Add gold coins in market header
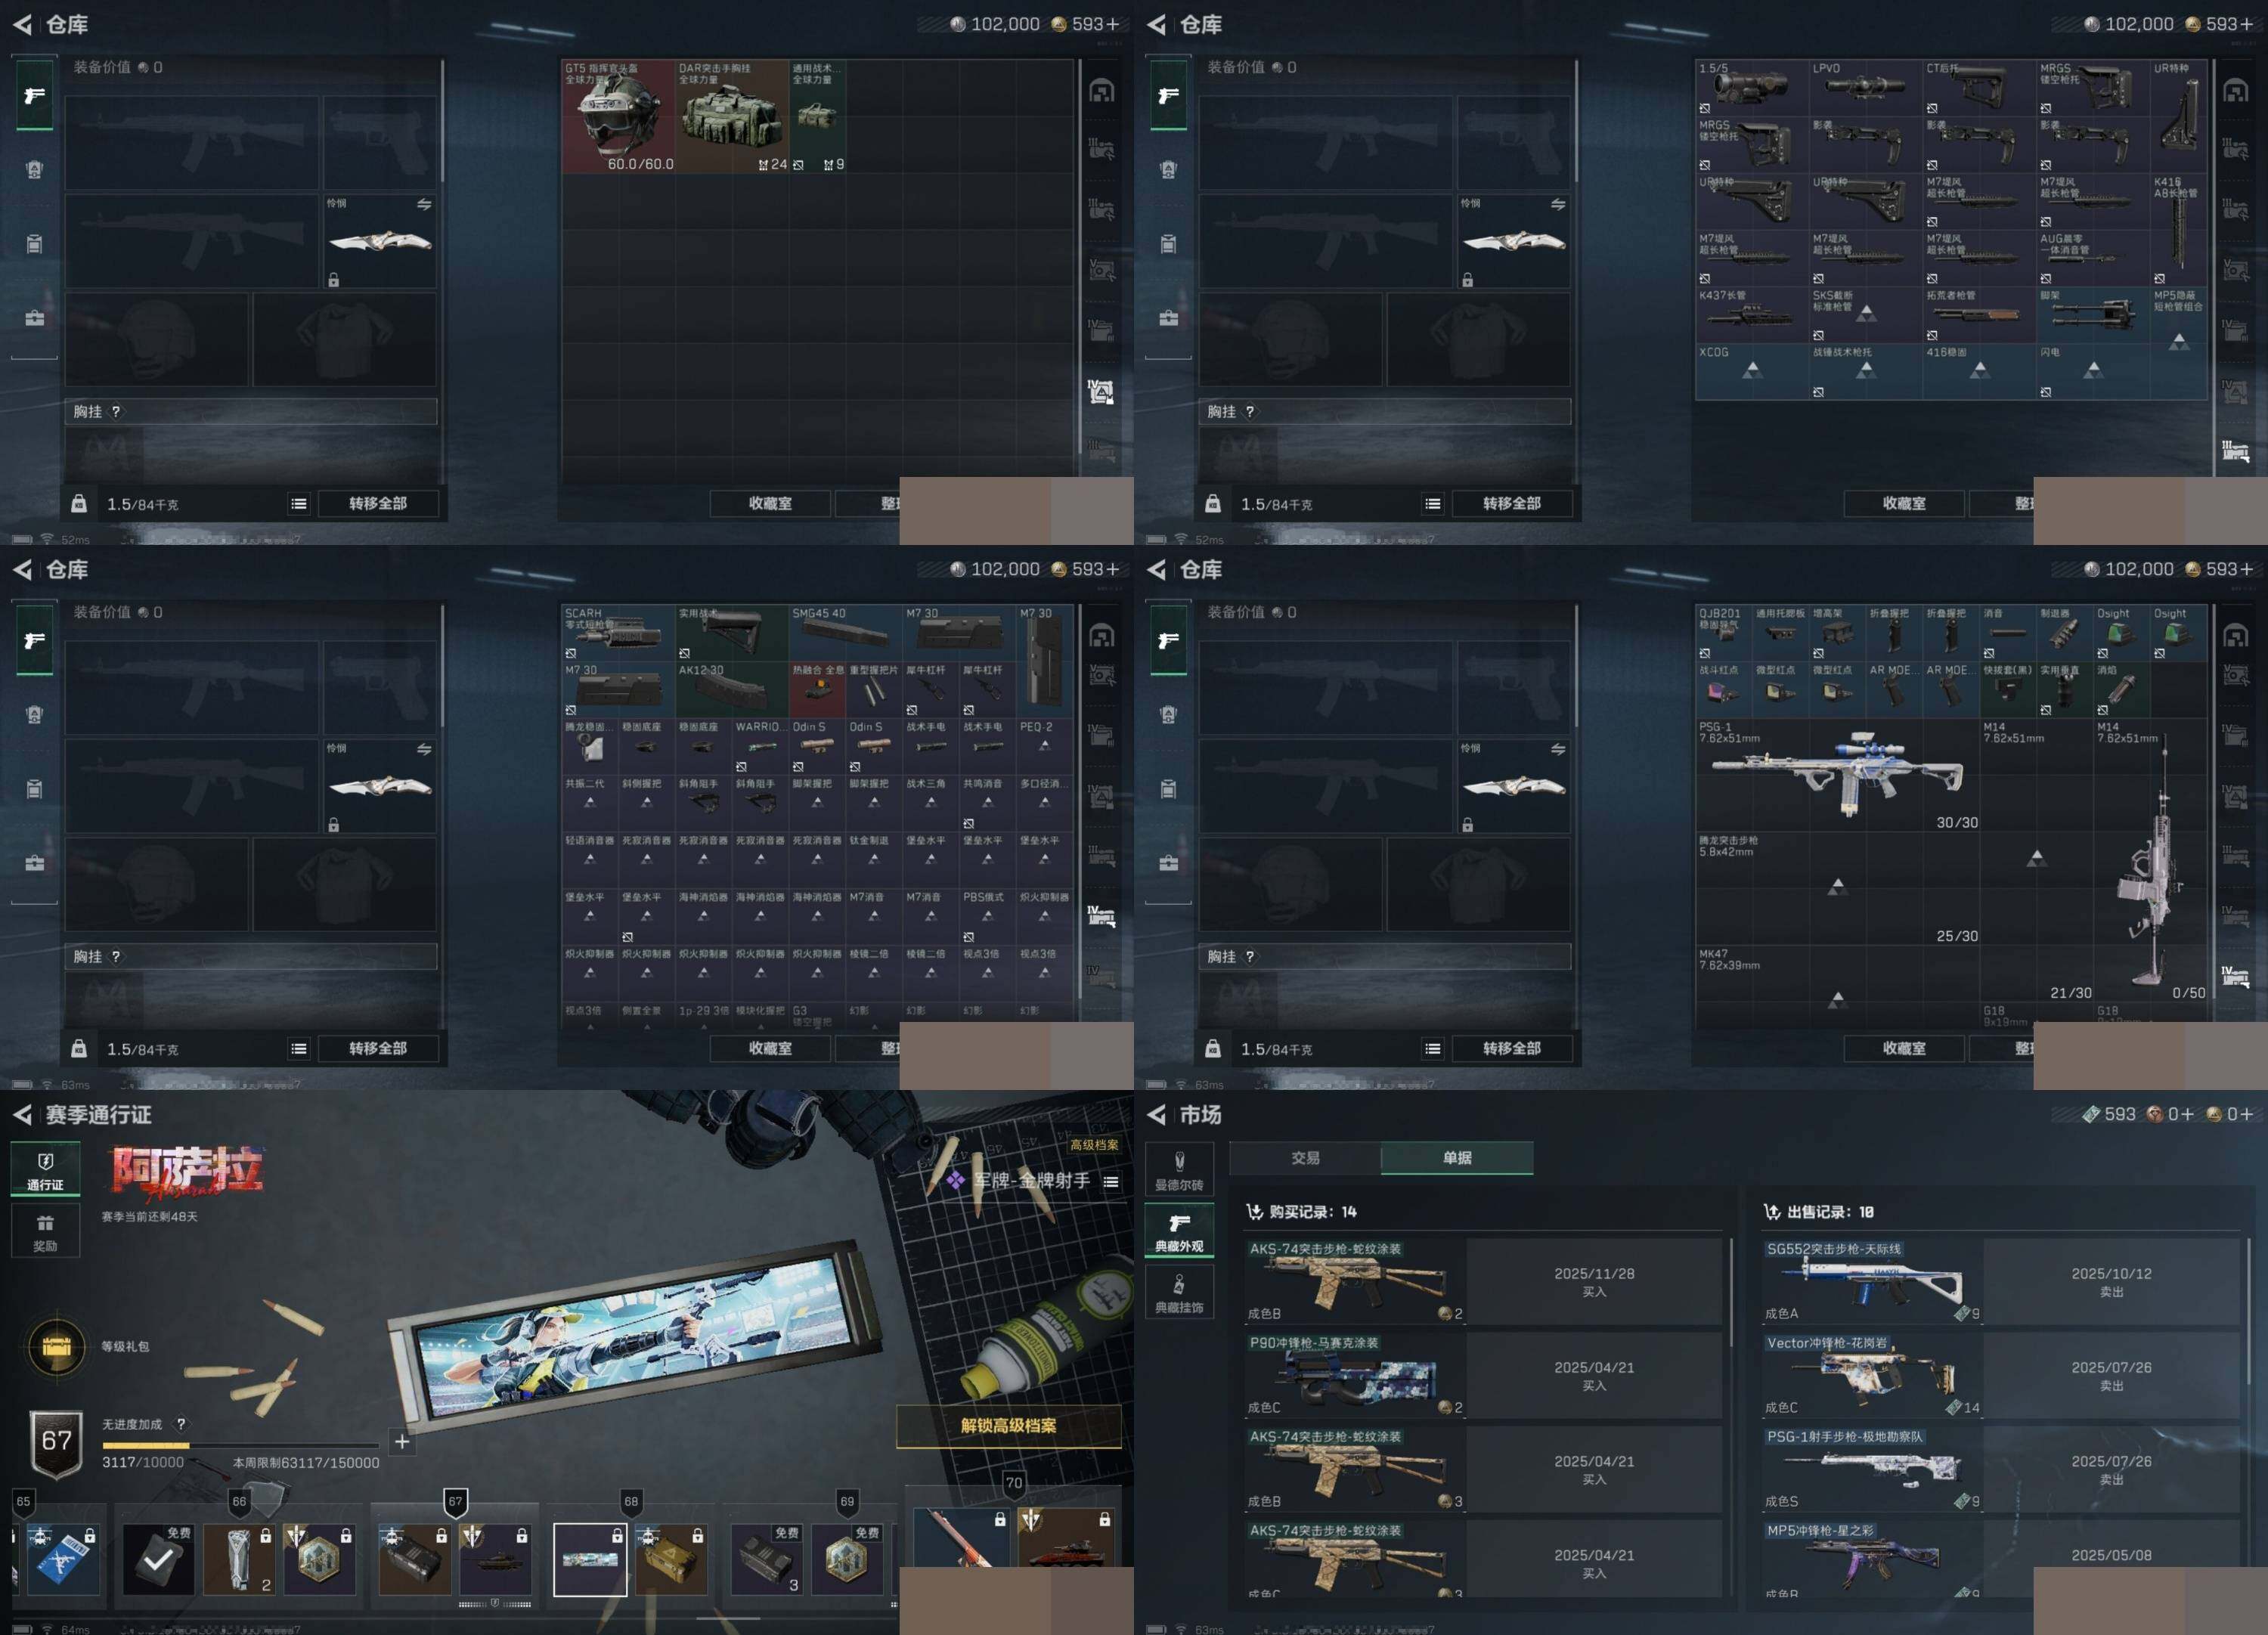 click(2246, 1114)
